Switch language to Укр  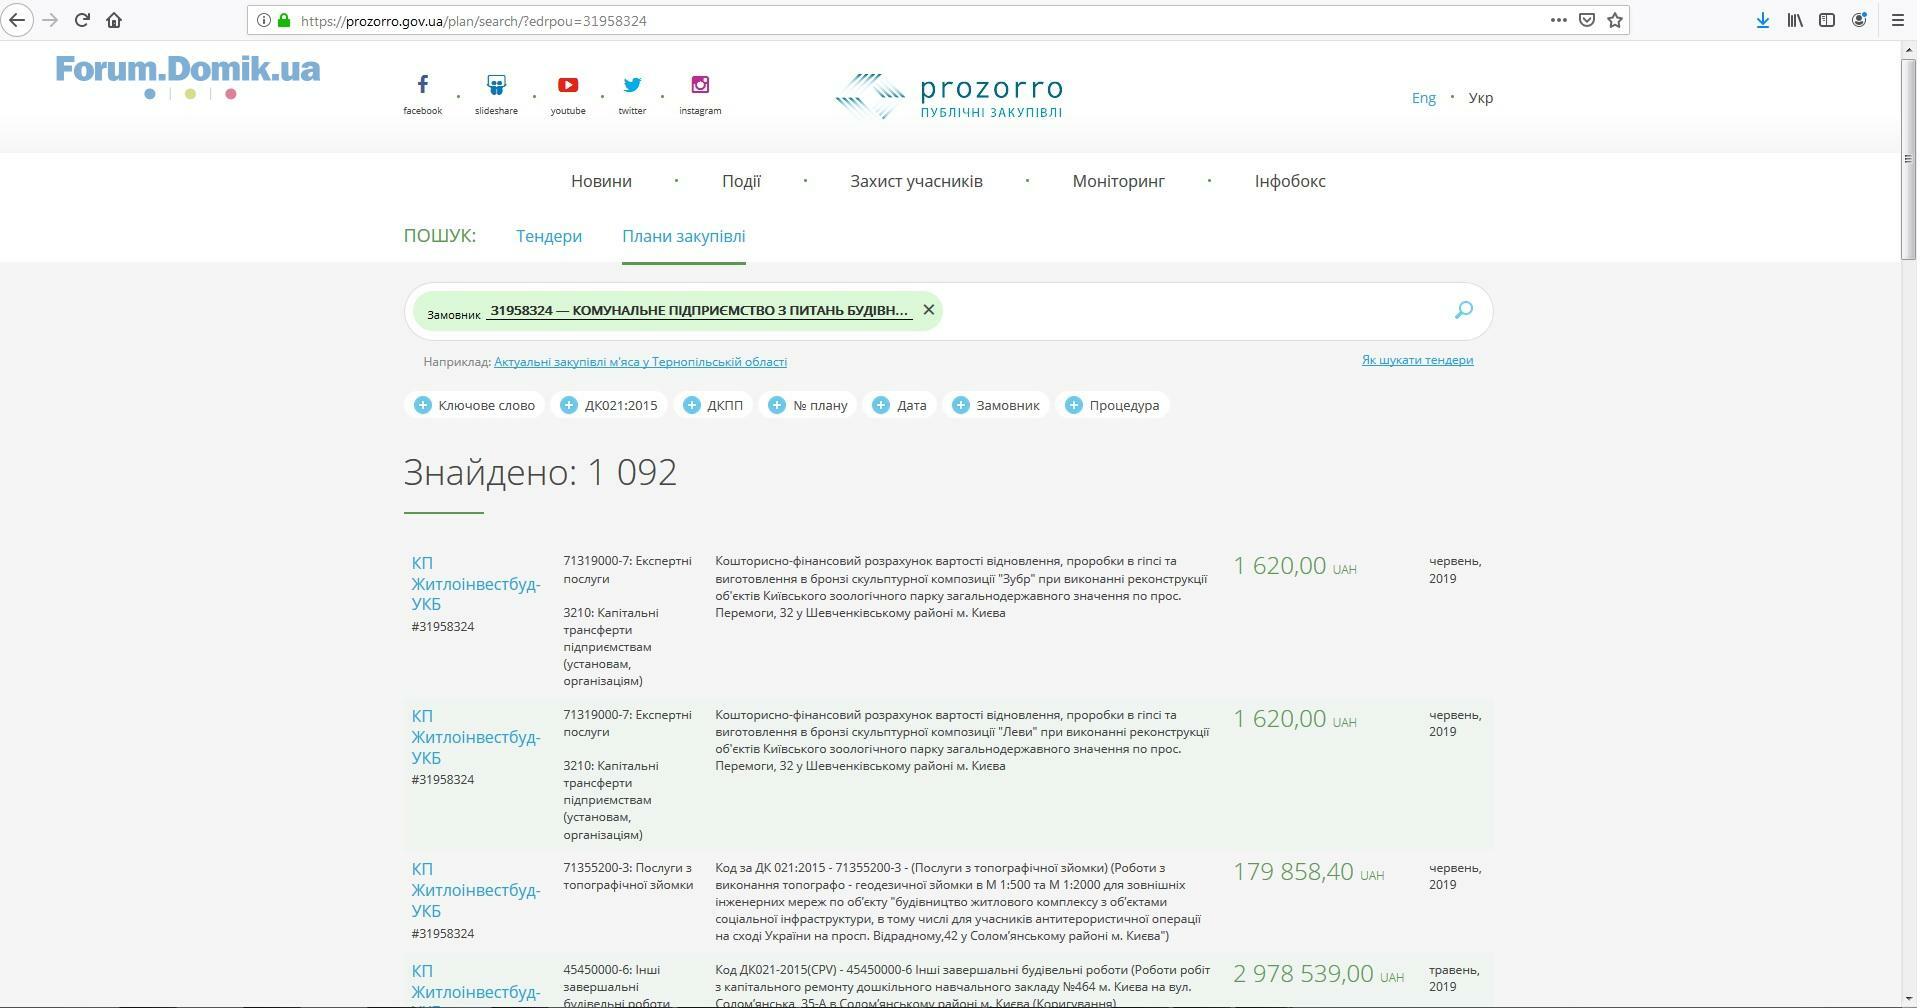click(1480, 98)
